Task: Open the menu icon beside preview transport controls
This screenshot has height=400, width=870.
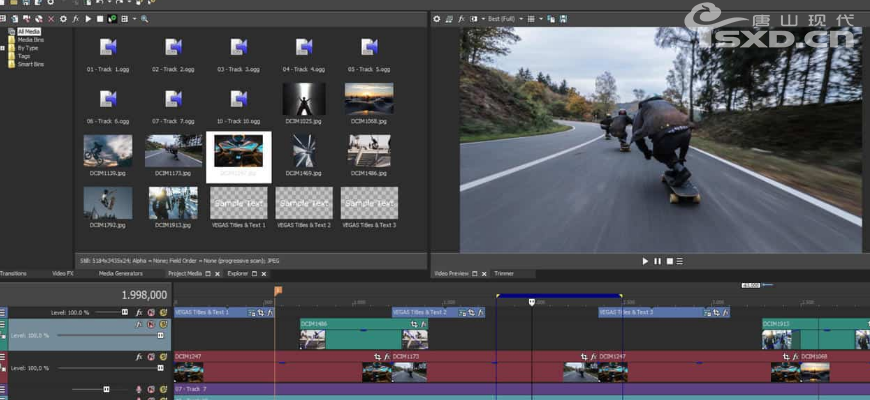Action: click(680, 261)
